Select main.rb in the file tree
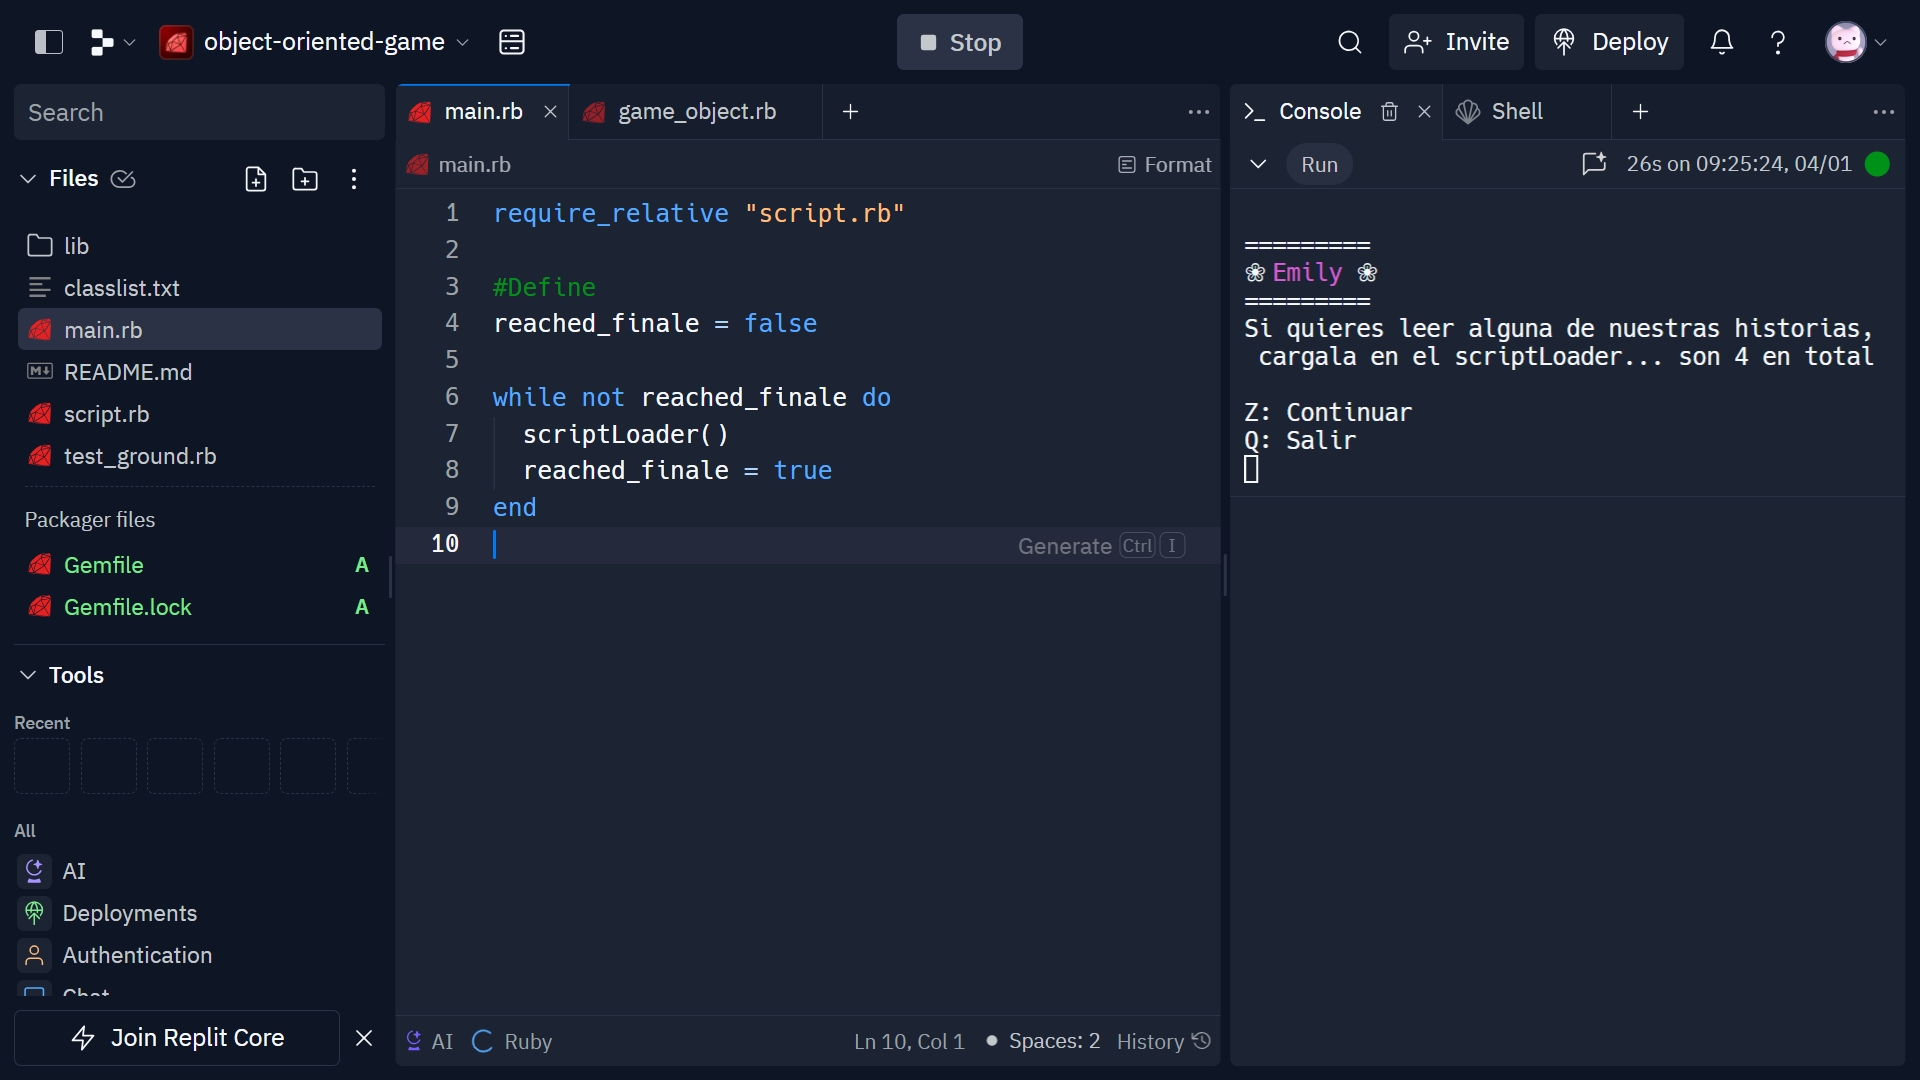This screenshot has width=1920, height=1080. click(x=200, y=330)
